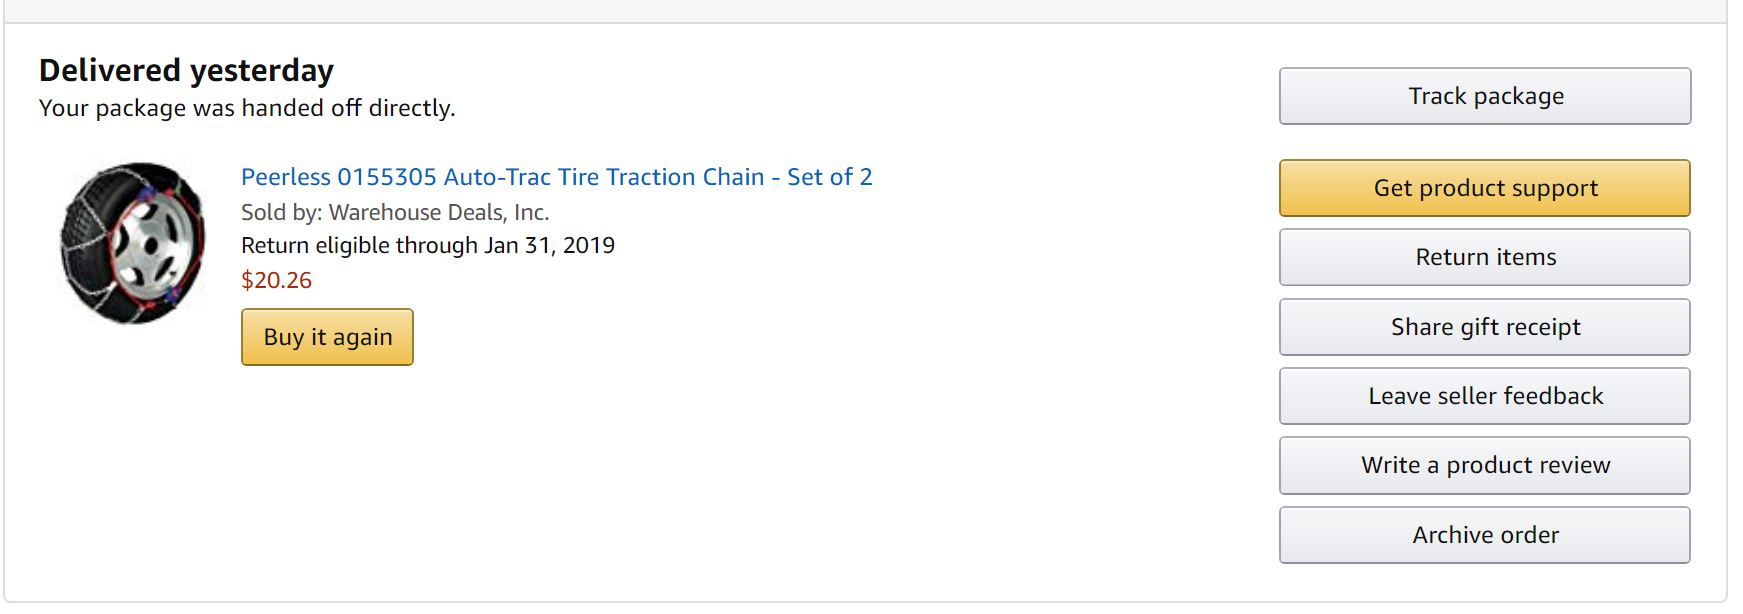The image size is (1743, 614).
Task: Click the Delivered yesterday heading
Action: point(186,70)
